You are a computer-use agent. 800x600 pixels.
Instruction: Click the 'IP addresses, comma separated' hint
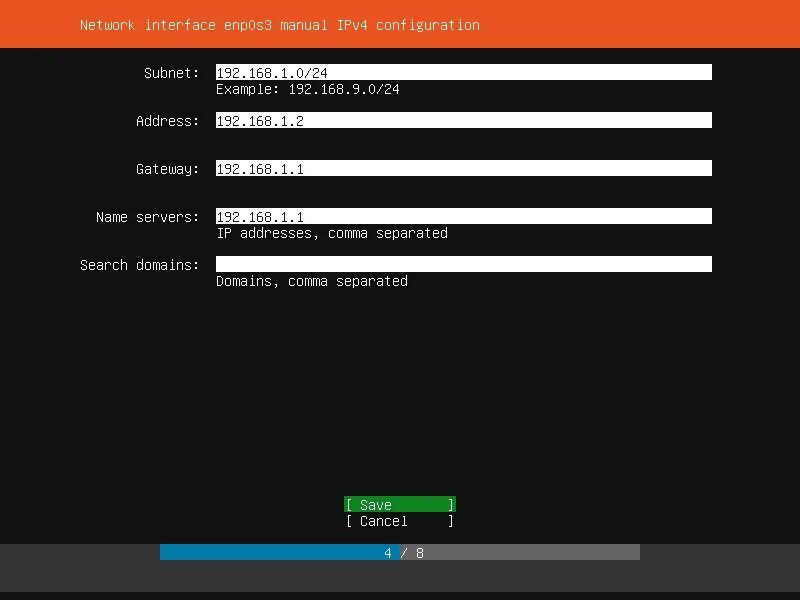click(332, 233)
